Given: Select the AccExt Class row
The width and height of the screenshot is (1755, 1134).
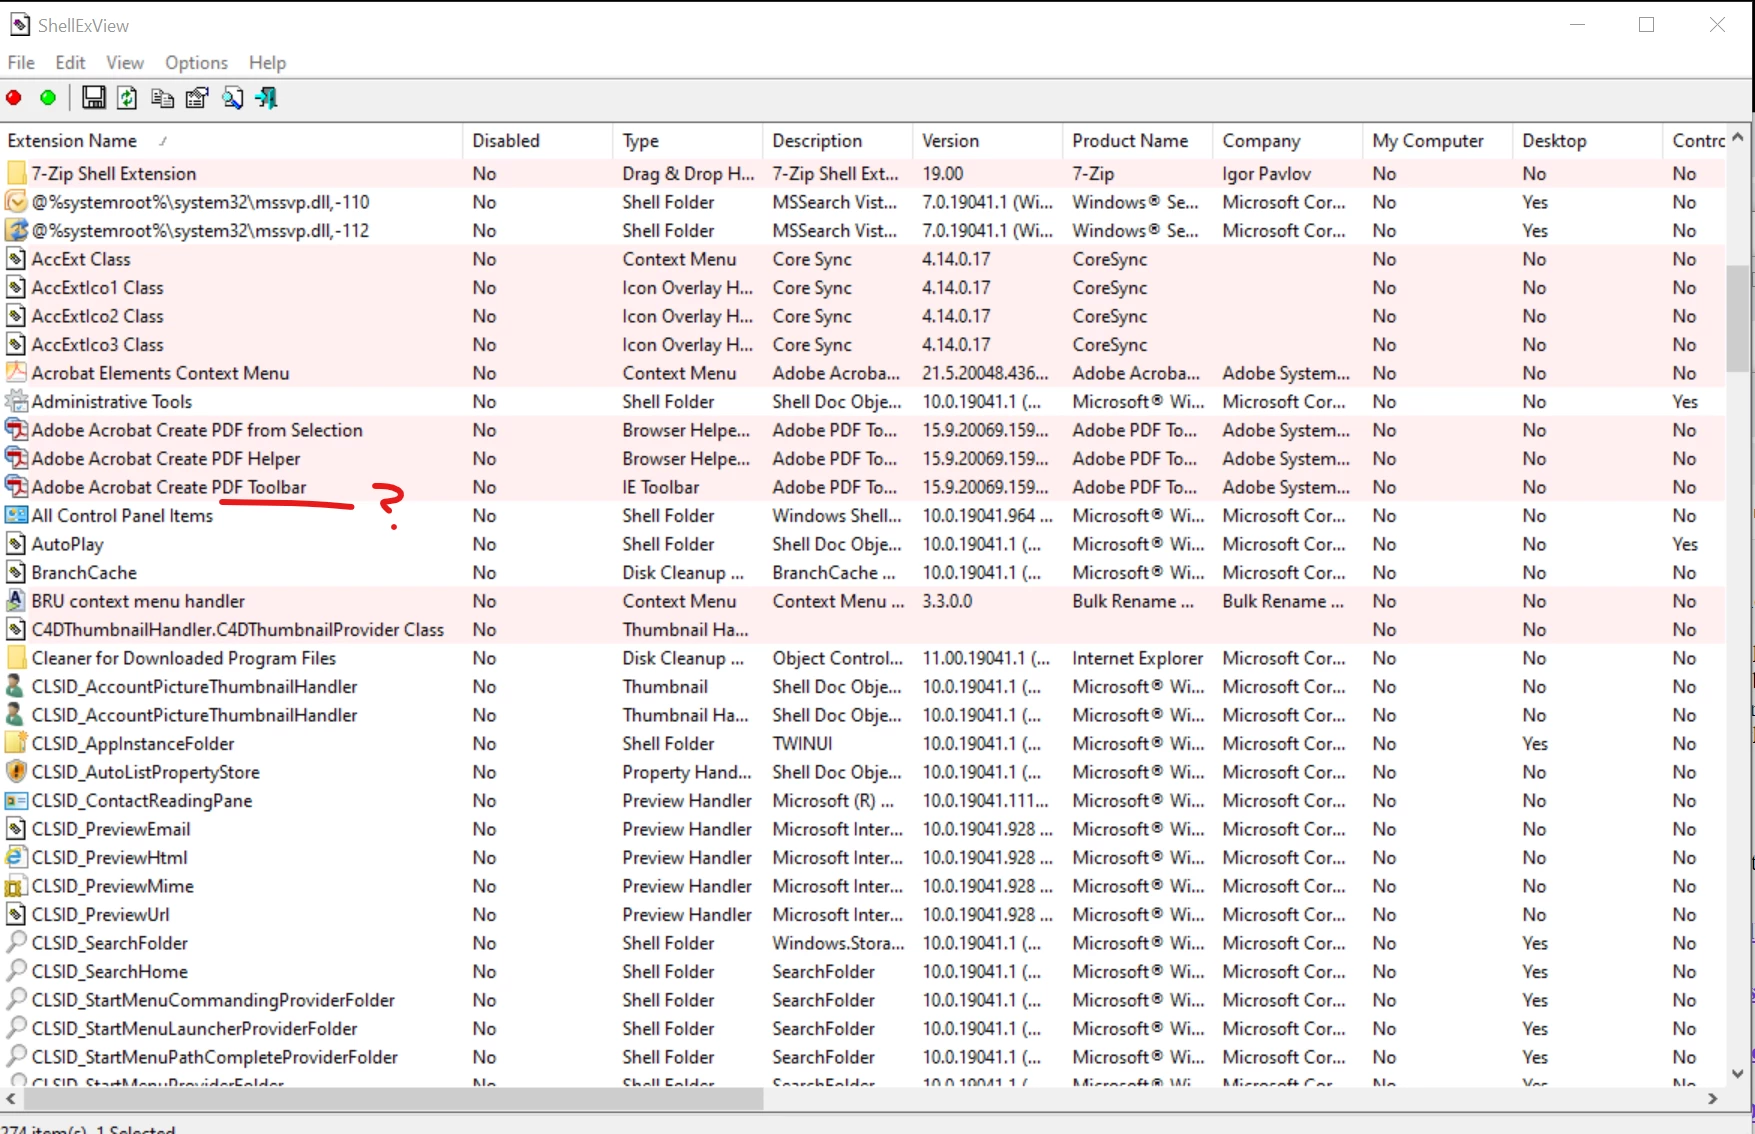Looking at the screenshot, I should click(862, 259).
